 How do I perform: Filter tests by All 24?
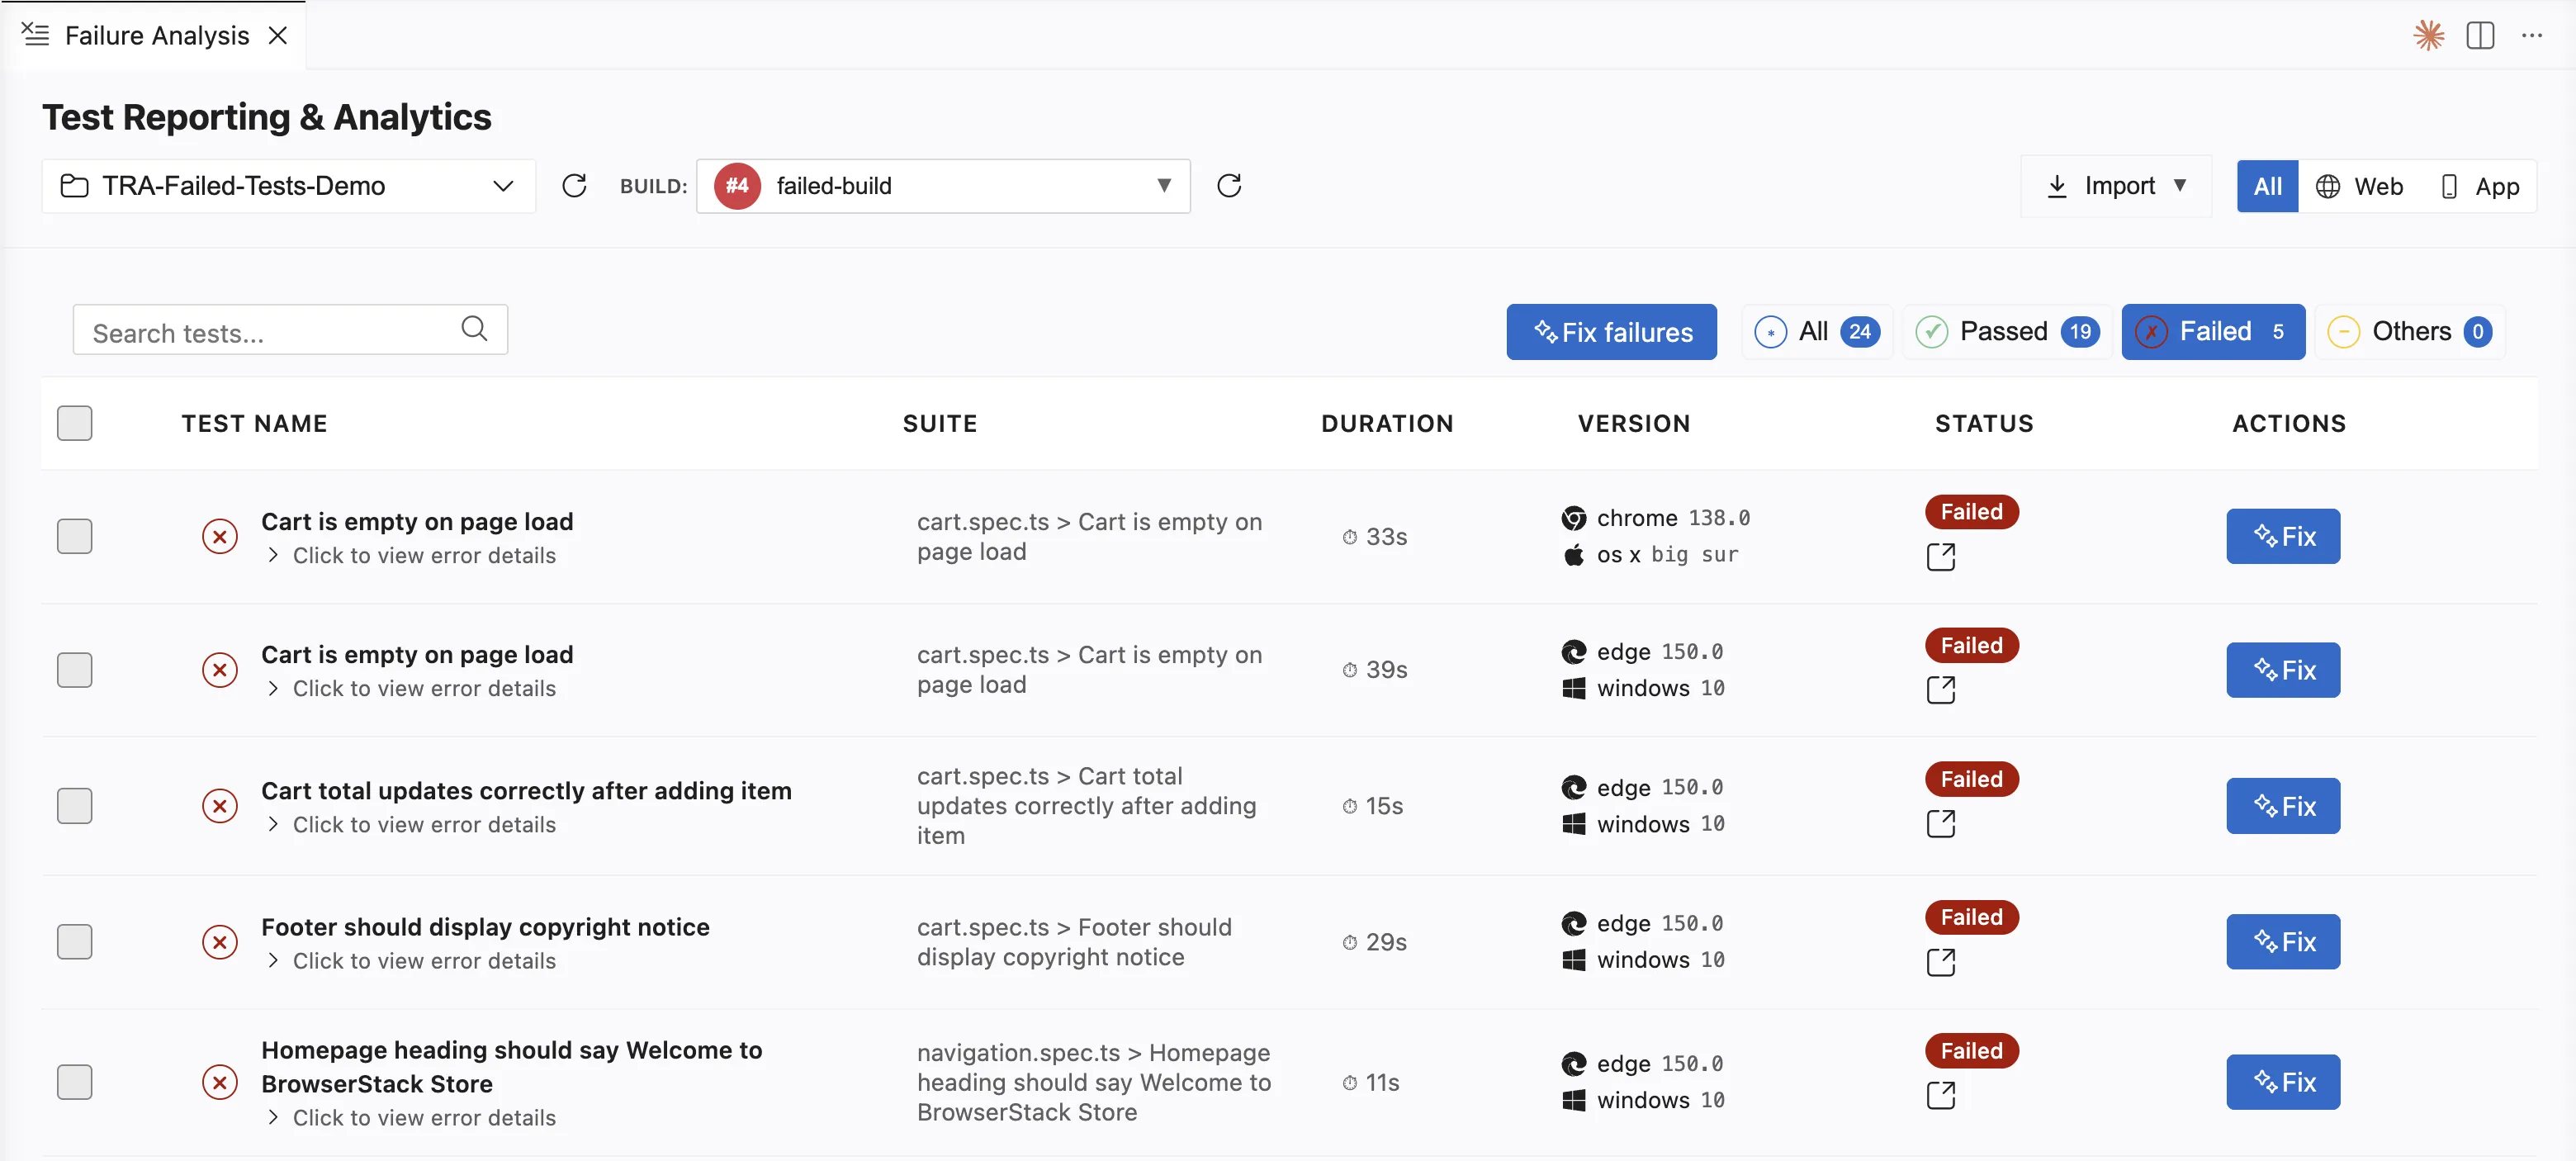[1817, 332]
